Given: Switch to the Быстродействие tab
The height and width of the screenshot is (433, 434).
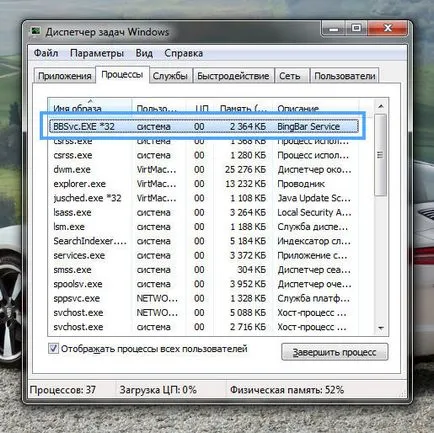Looking at the screenshot, I should coord(233,76).
